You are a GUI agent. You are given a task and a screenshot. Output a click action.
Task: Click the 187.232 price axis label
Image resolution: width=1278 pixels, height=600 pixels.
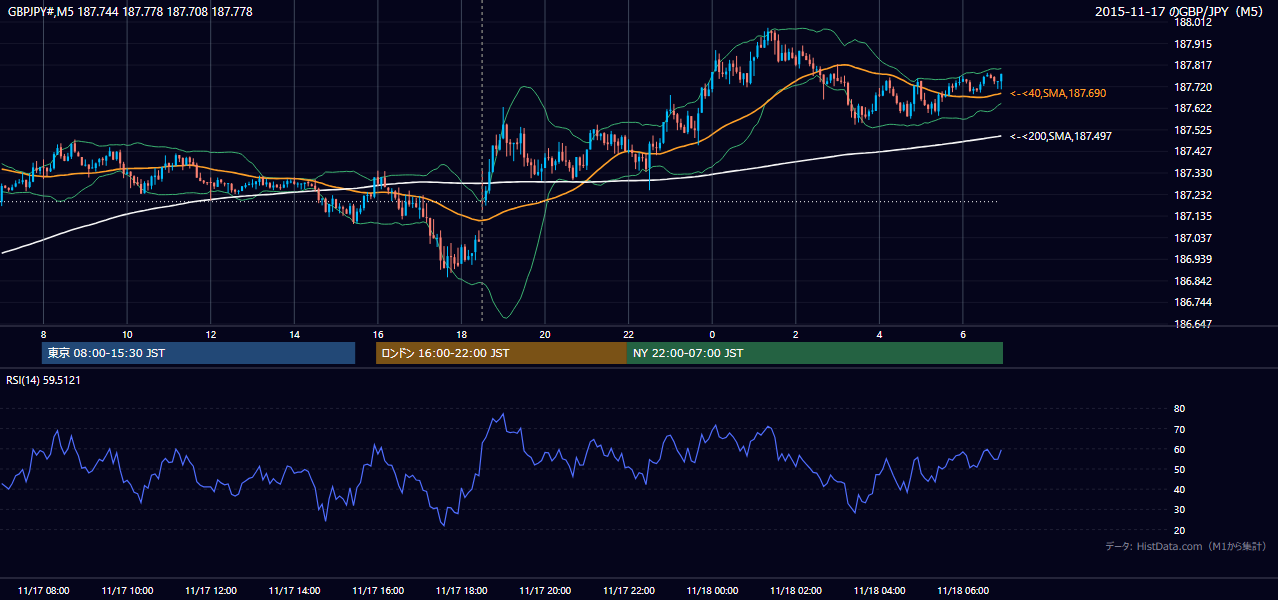coord(1193,196)
